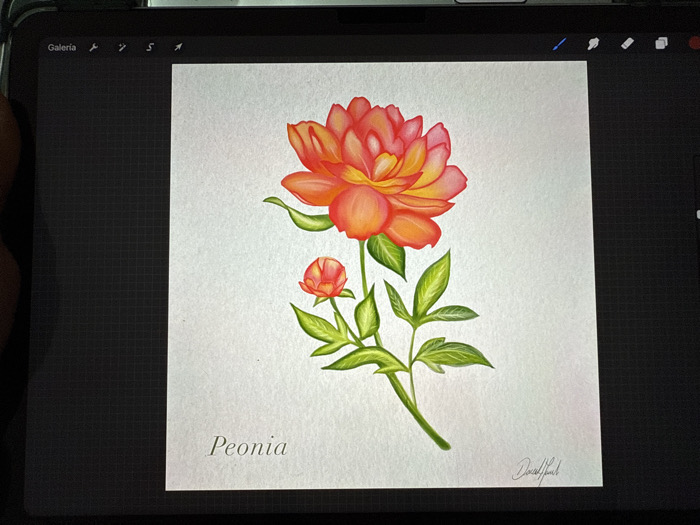Tap the small peony bud

click(324, 277)
